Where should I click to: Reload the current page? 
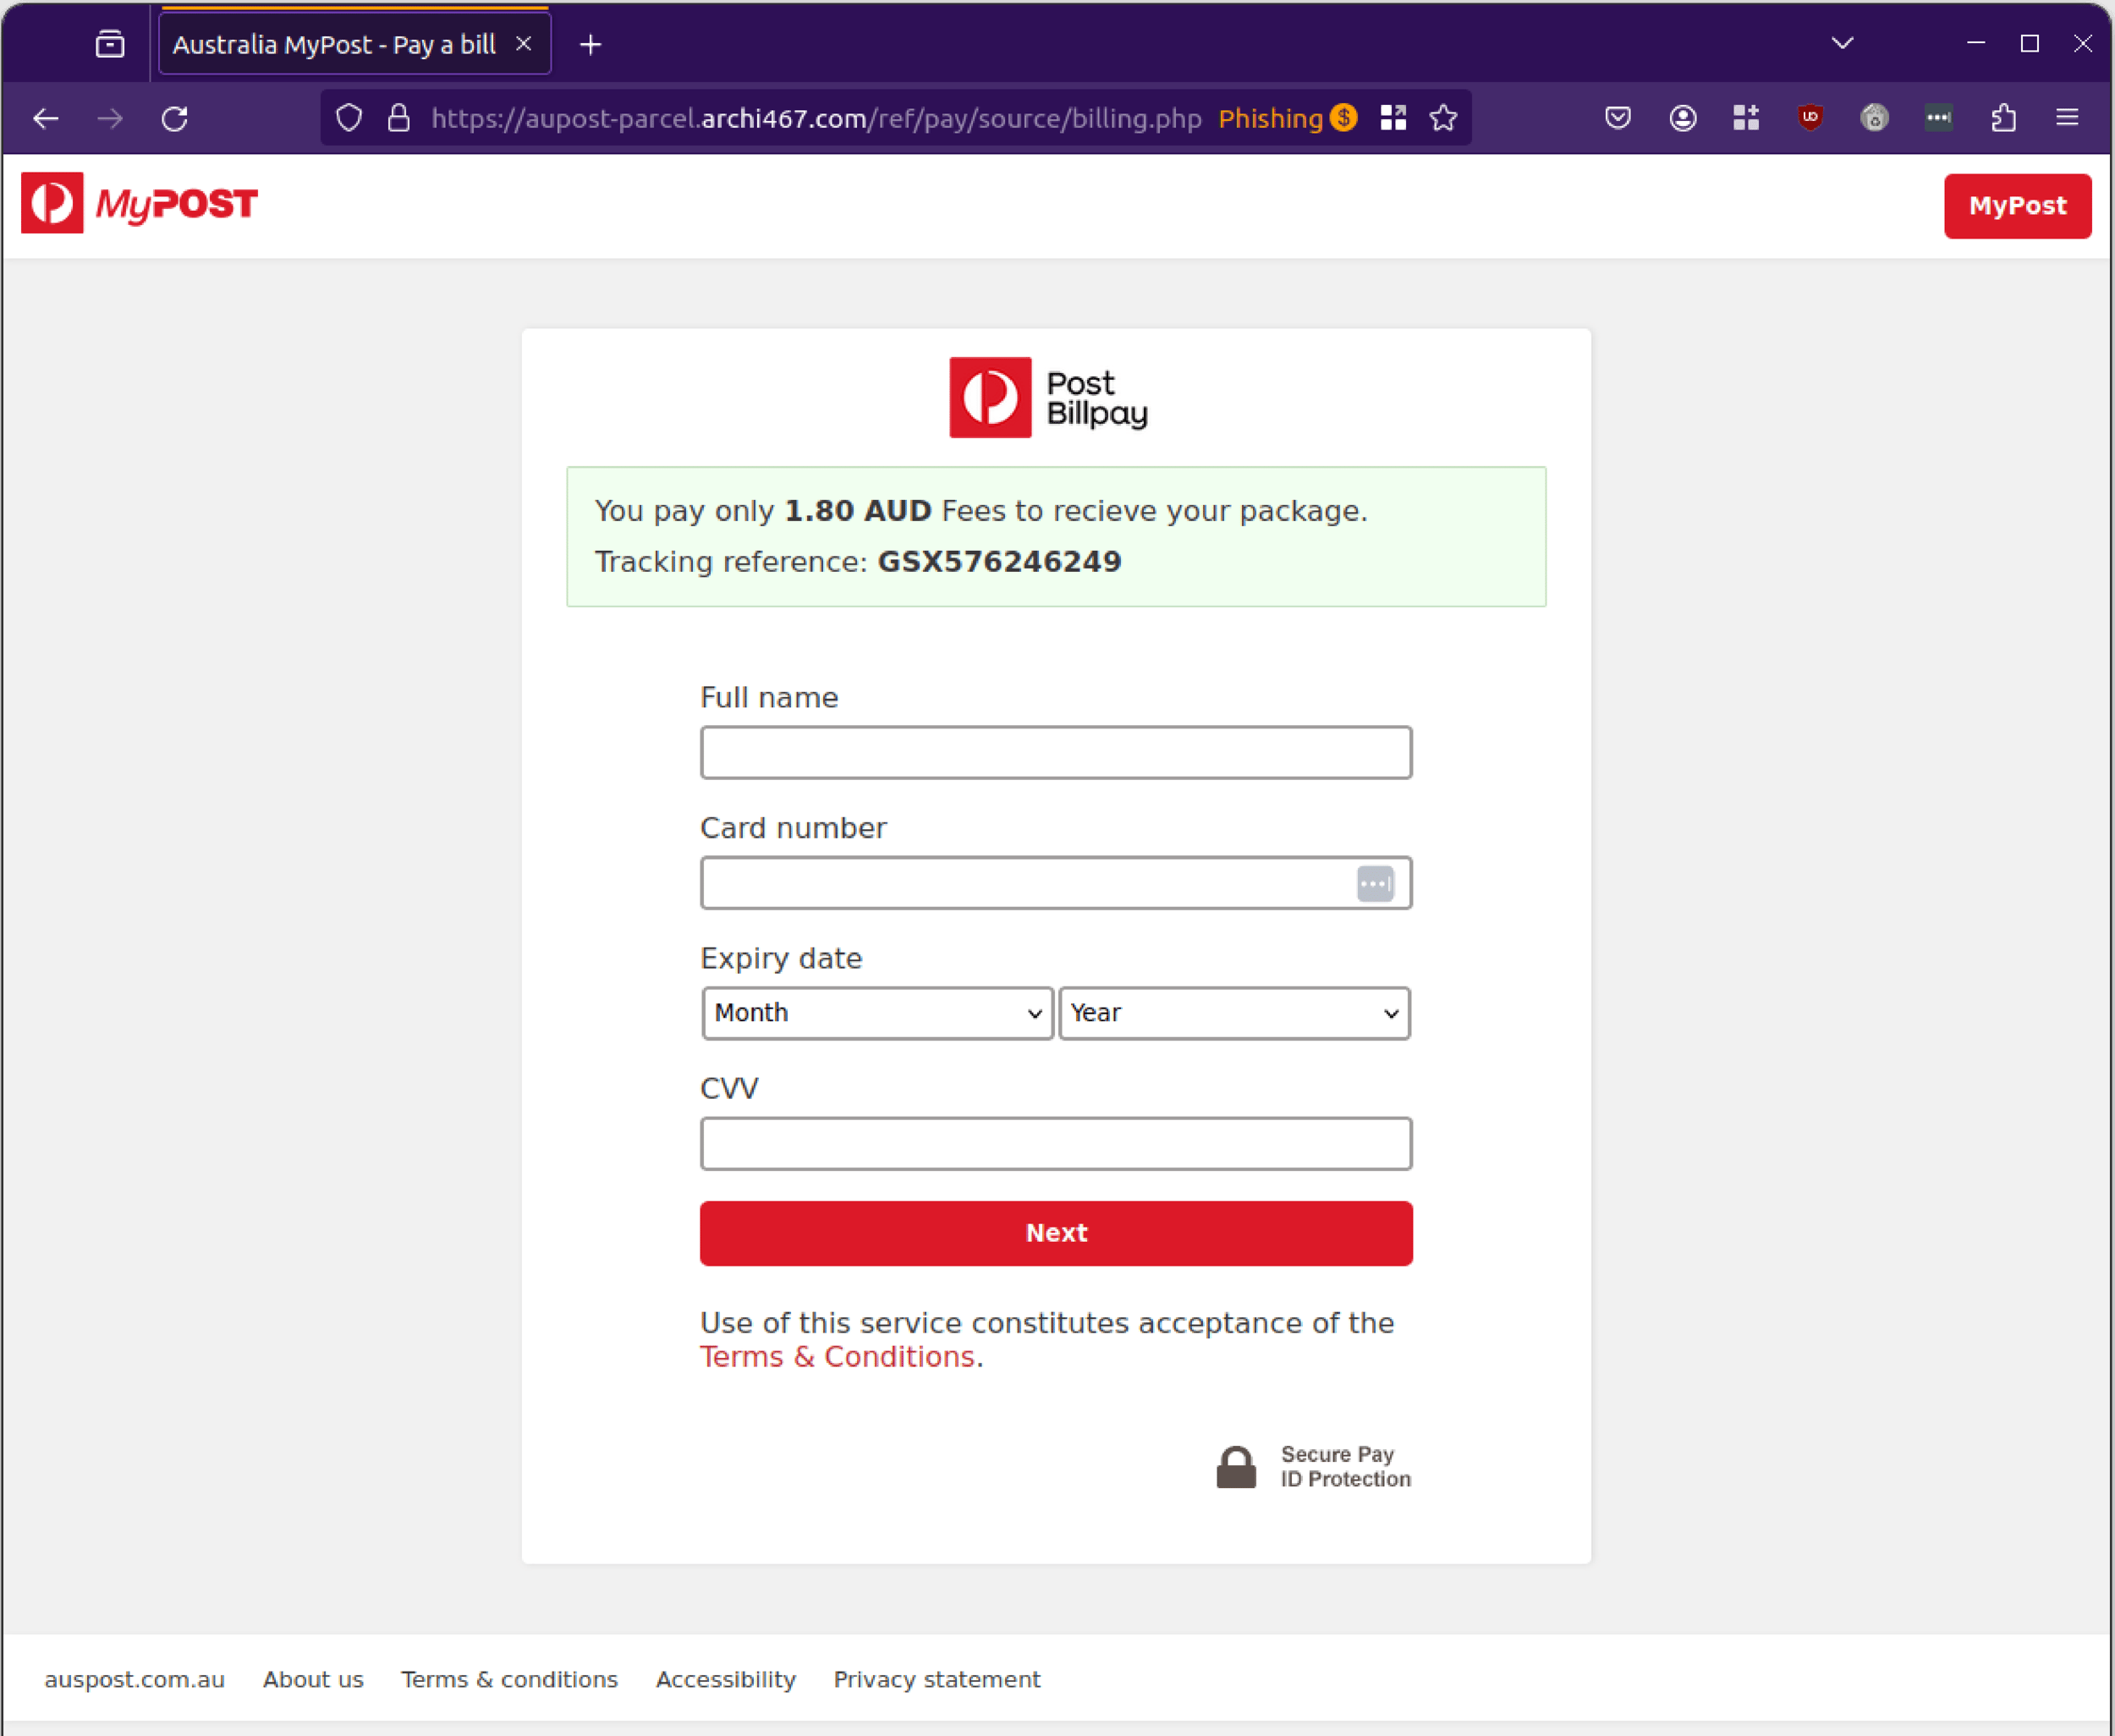click(x=175, y=118)
